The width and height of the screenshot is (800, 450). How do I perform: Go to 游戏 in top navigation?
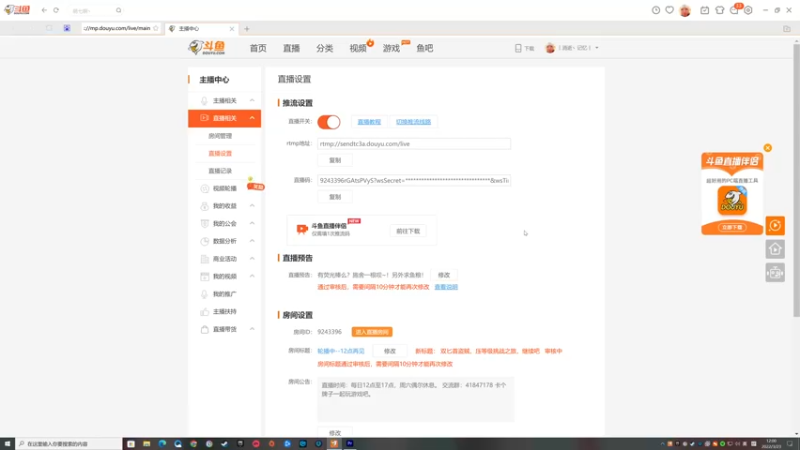[x=391, y=48]
